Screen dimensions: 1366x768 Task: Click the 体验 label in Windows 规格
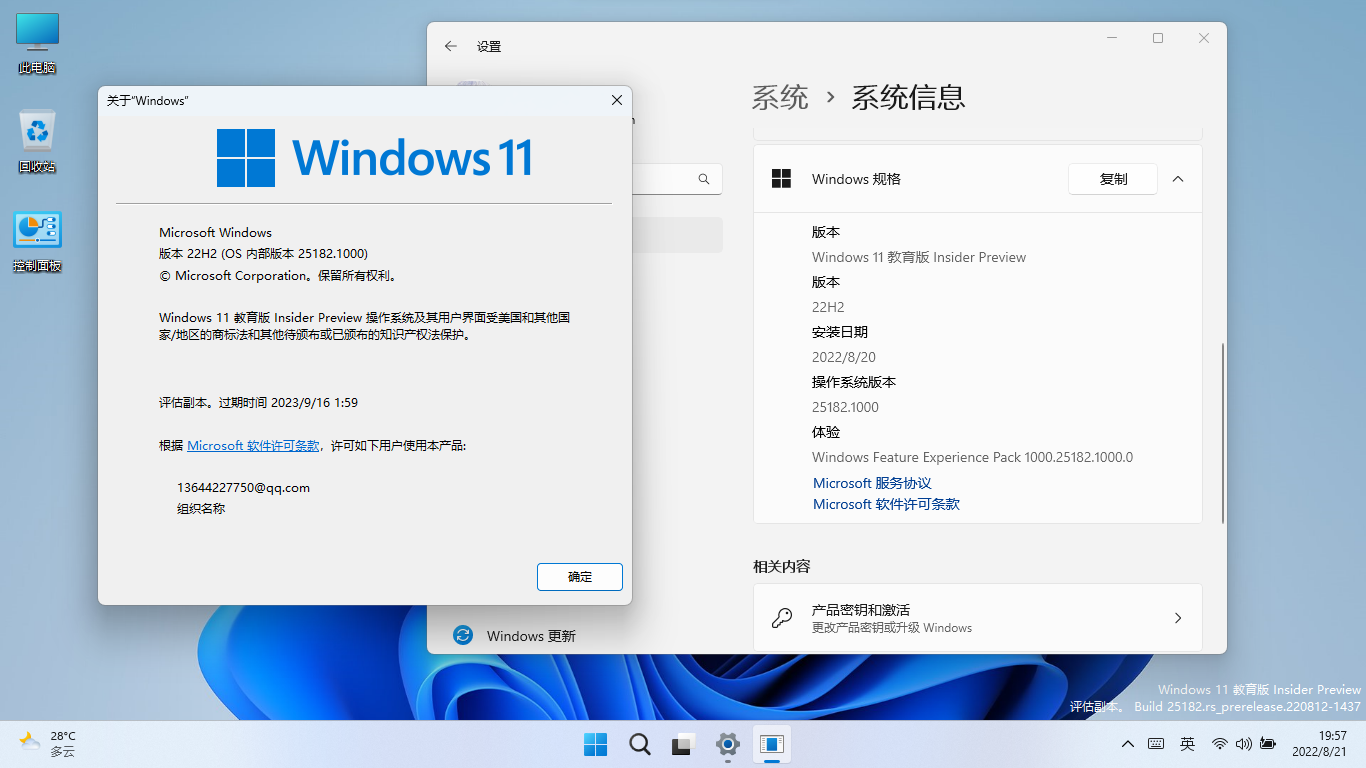click(x=826, y=432)
